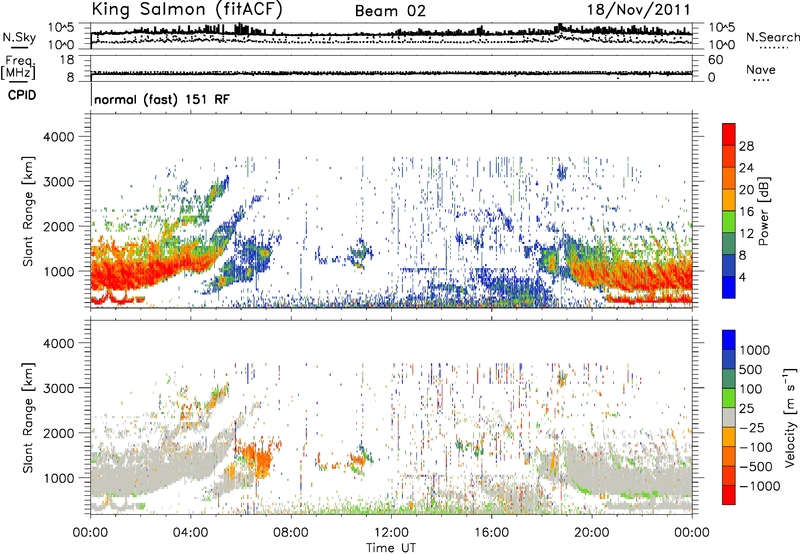800x554 pixels.
Task: Click the '1000' tick on the velocity colorbar
Action: coord(755,350)
